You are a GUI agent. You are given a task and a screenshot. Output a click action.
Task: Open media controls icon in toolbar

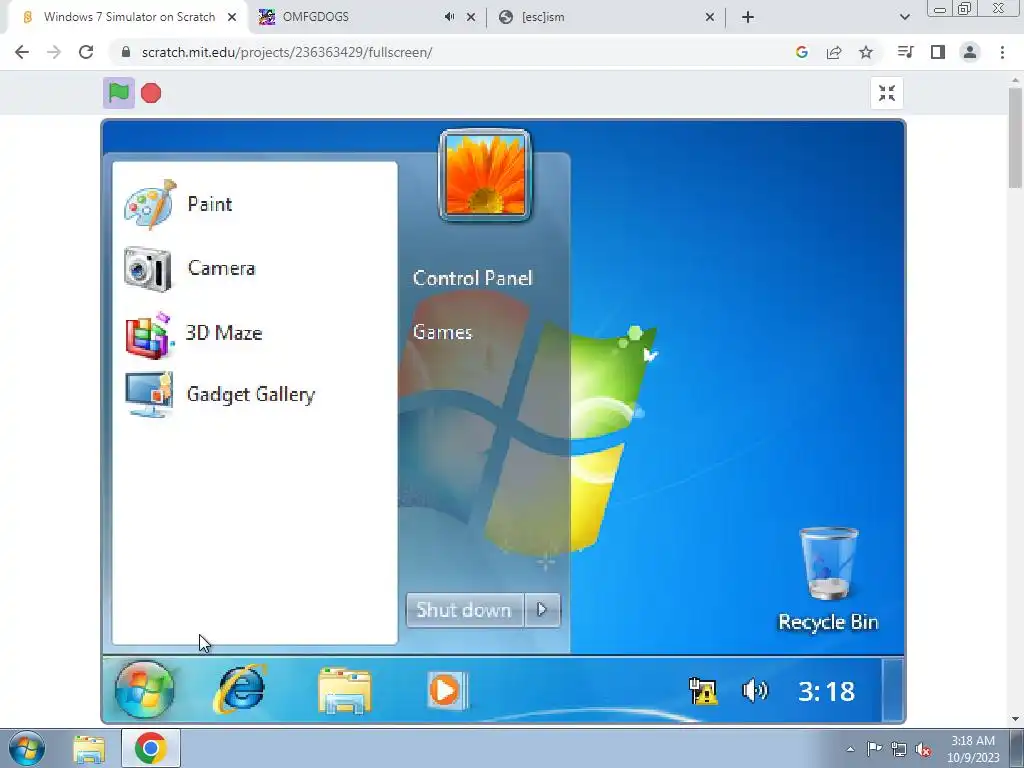tap(905, 52)
